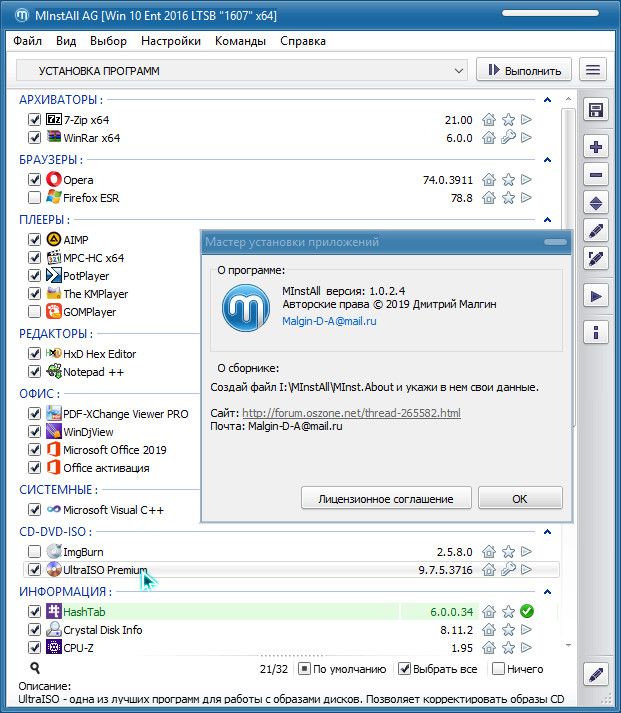621x713 pixels.
Task: Click the РЕДАКТОРЫ category heading
Action: pyautogui.click(x=55, y=333)
